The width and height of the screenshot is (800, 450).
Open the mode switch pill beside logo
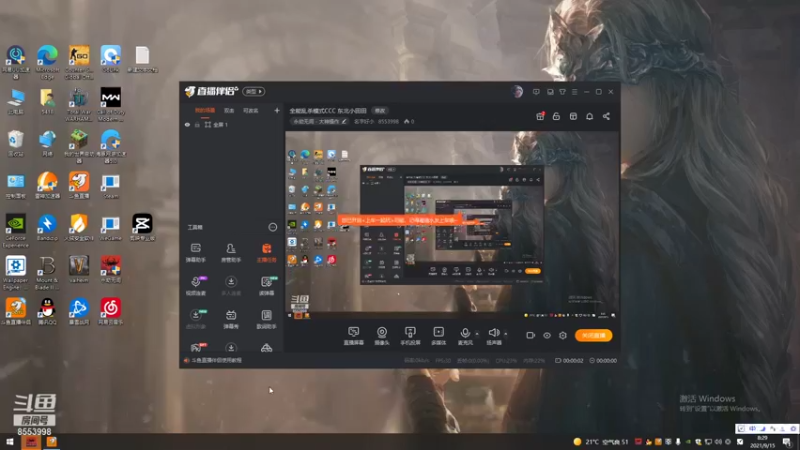click(x=254, y=91)
